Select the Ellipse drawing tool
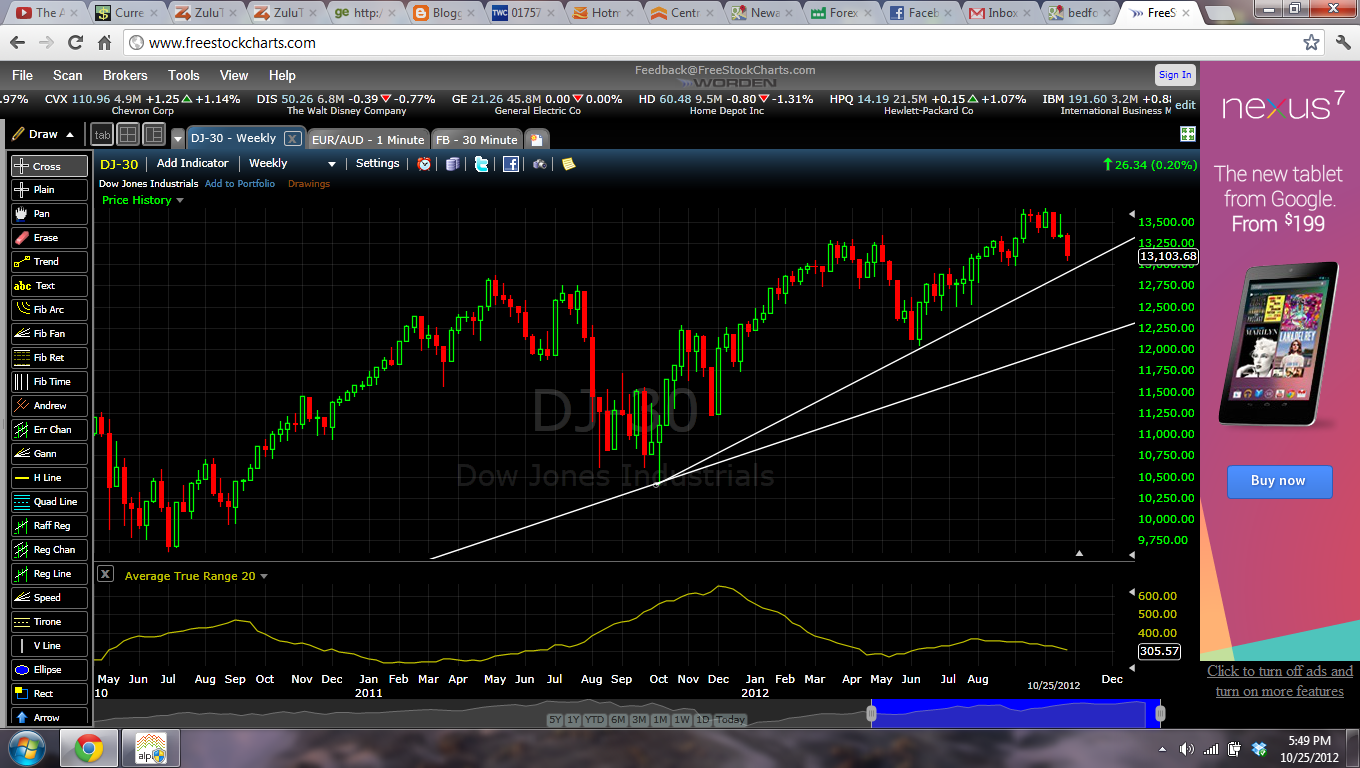 coord(49,670)
